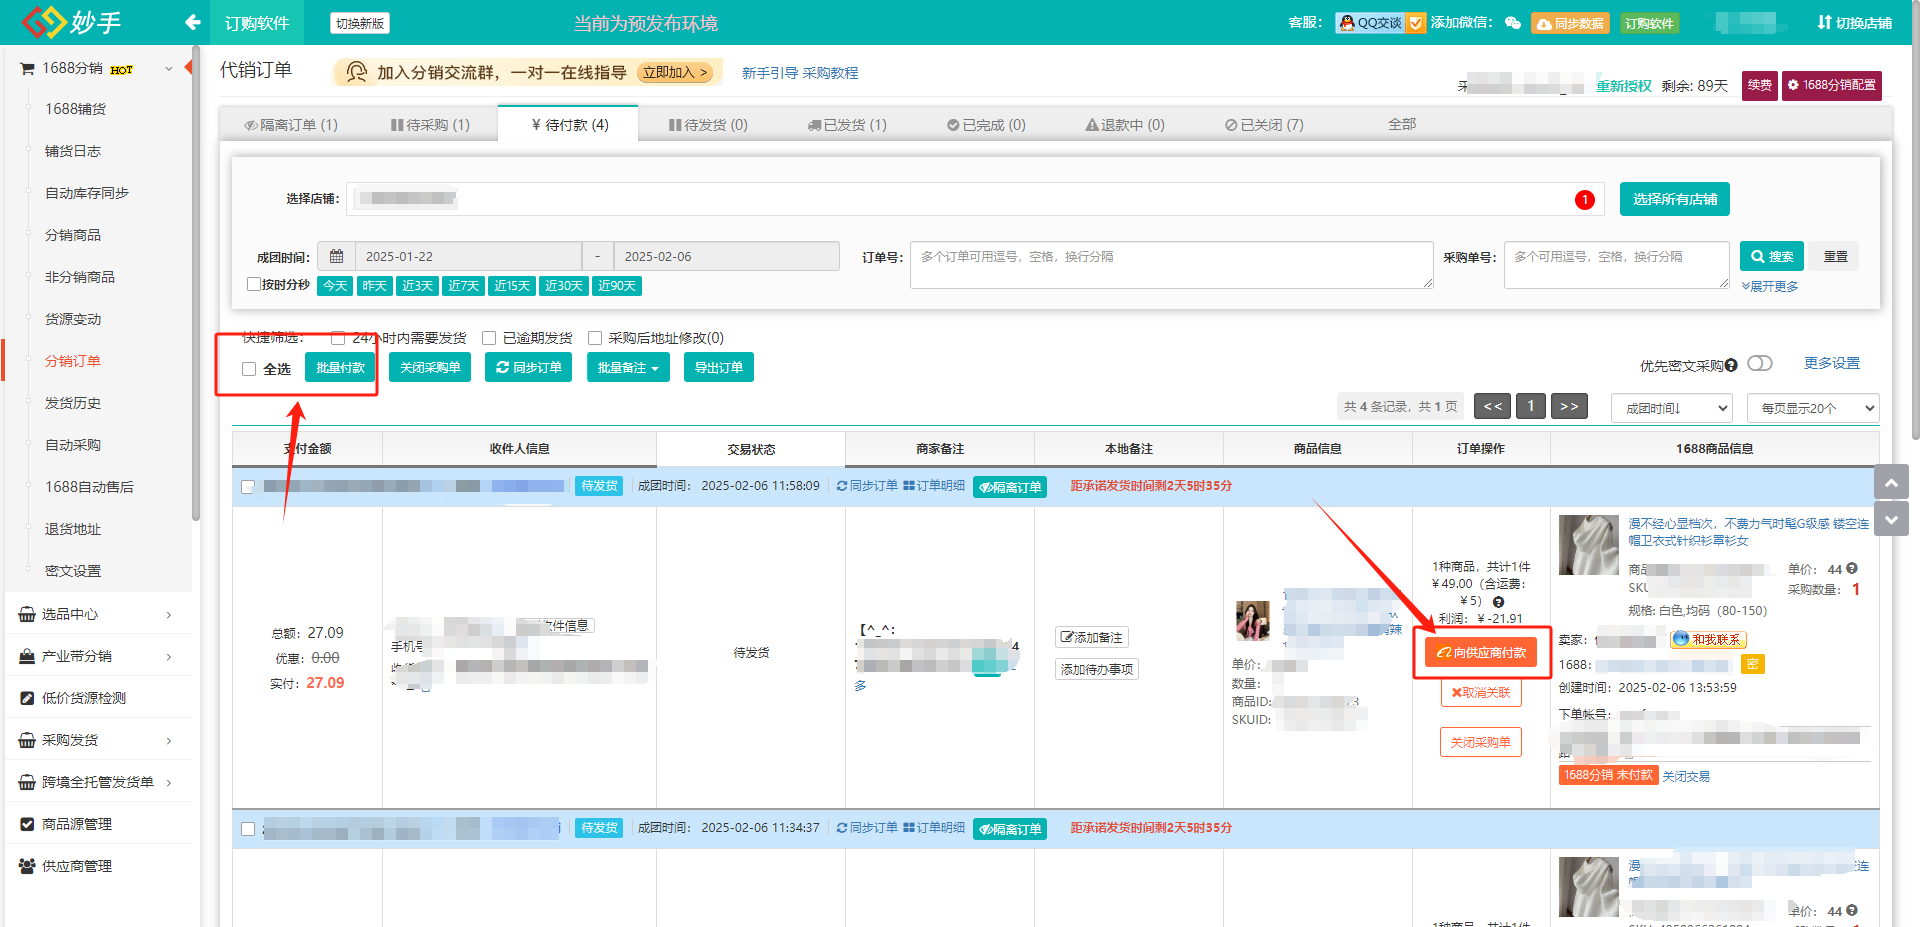Click 隔离订单 badge on the 11:58:09 order

coord(1010,487)
